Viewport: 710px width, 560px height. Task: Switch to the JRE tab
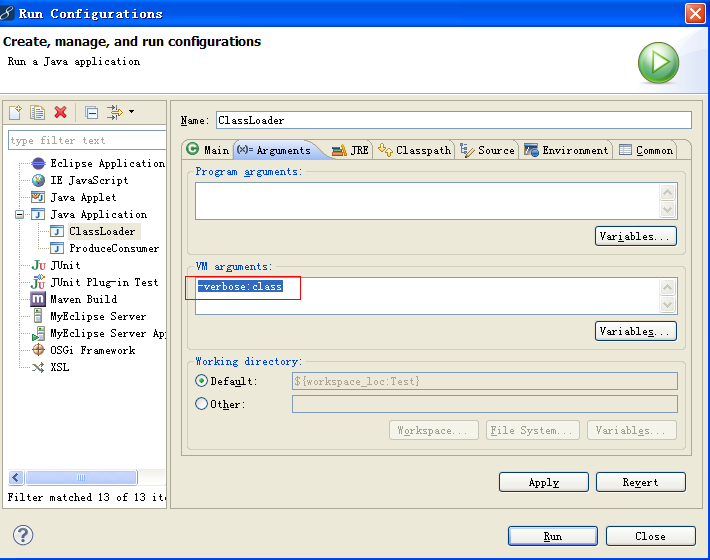(350, 150)
